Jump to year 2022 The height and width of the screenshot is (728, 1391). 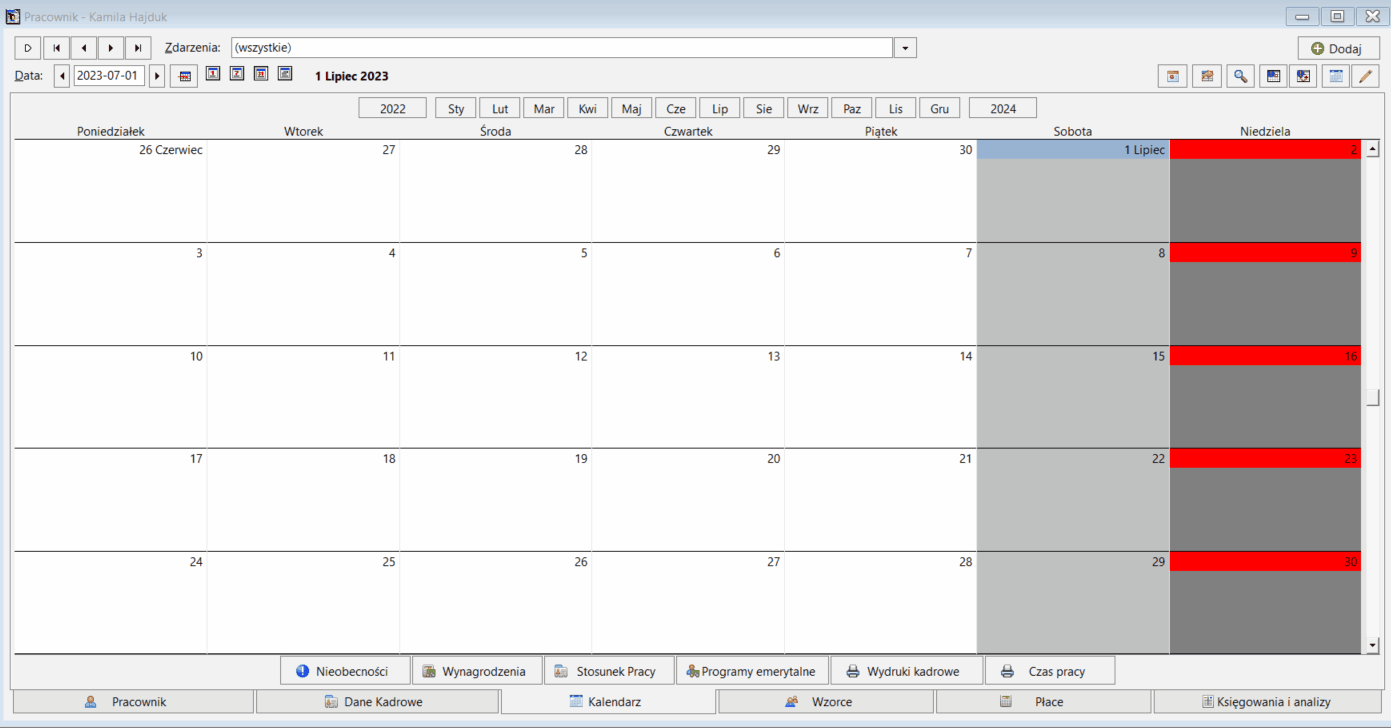[393, 109]
